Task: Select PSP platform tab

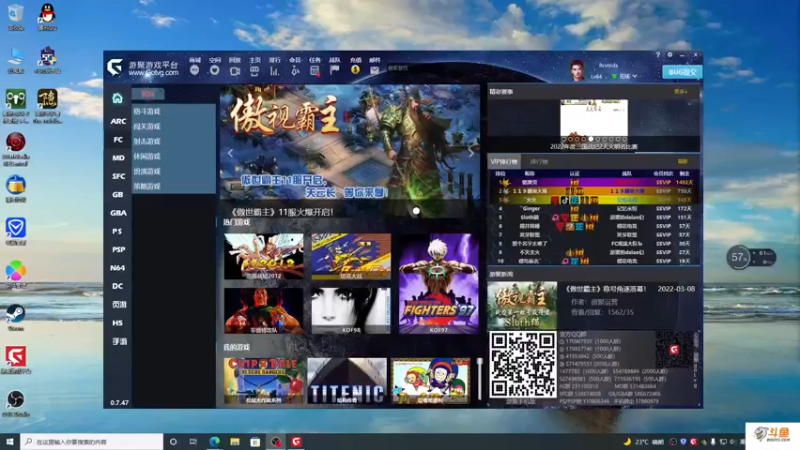Action: click(x=118, y=249)
